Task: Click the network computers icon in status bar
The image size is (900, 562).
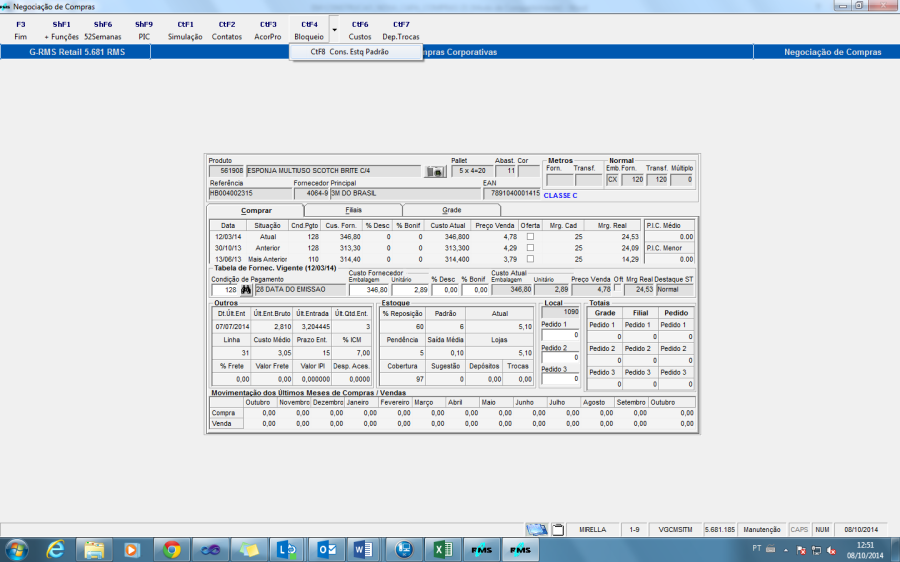Action: point(537,529)
